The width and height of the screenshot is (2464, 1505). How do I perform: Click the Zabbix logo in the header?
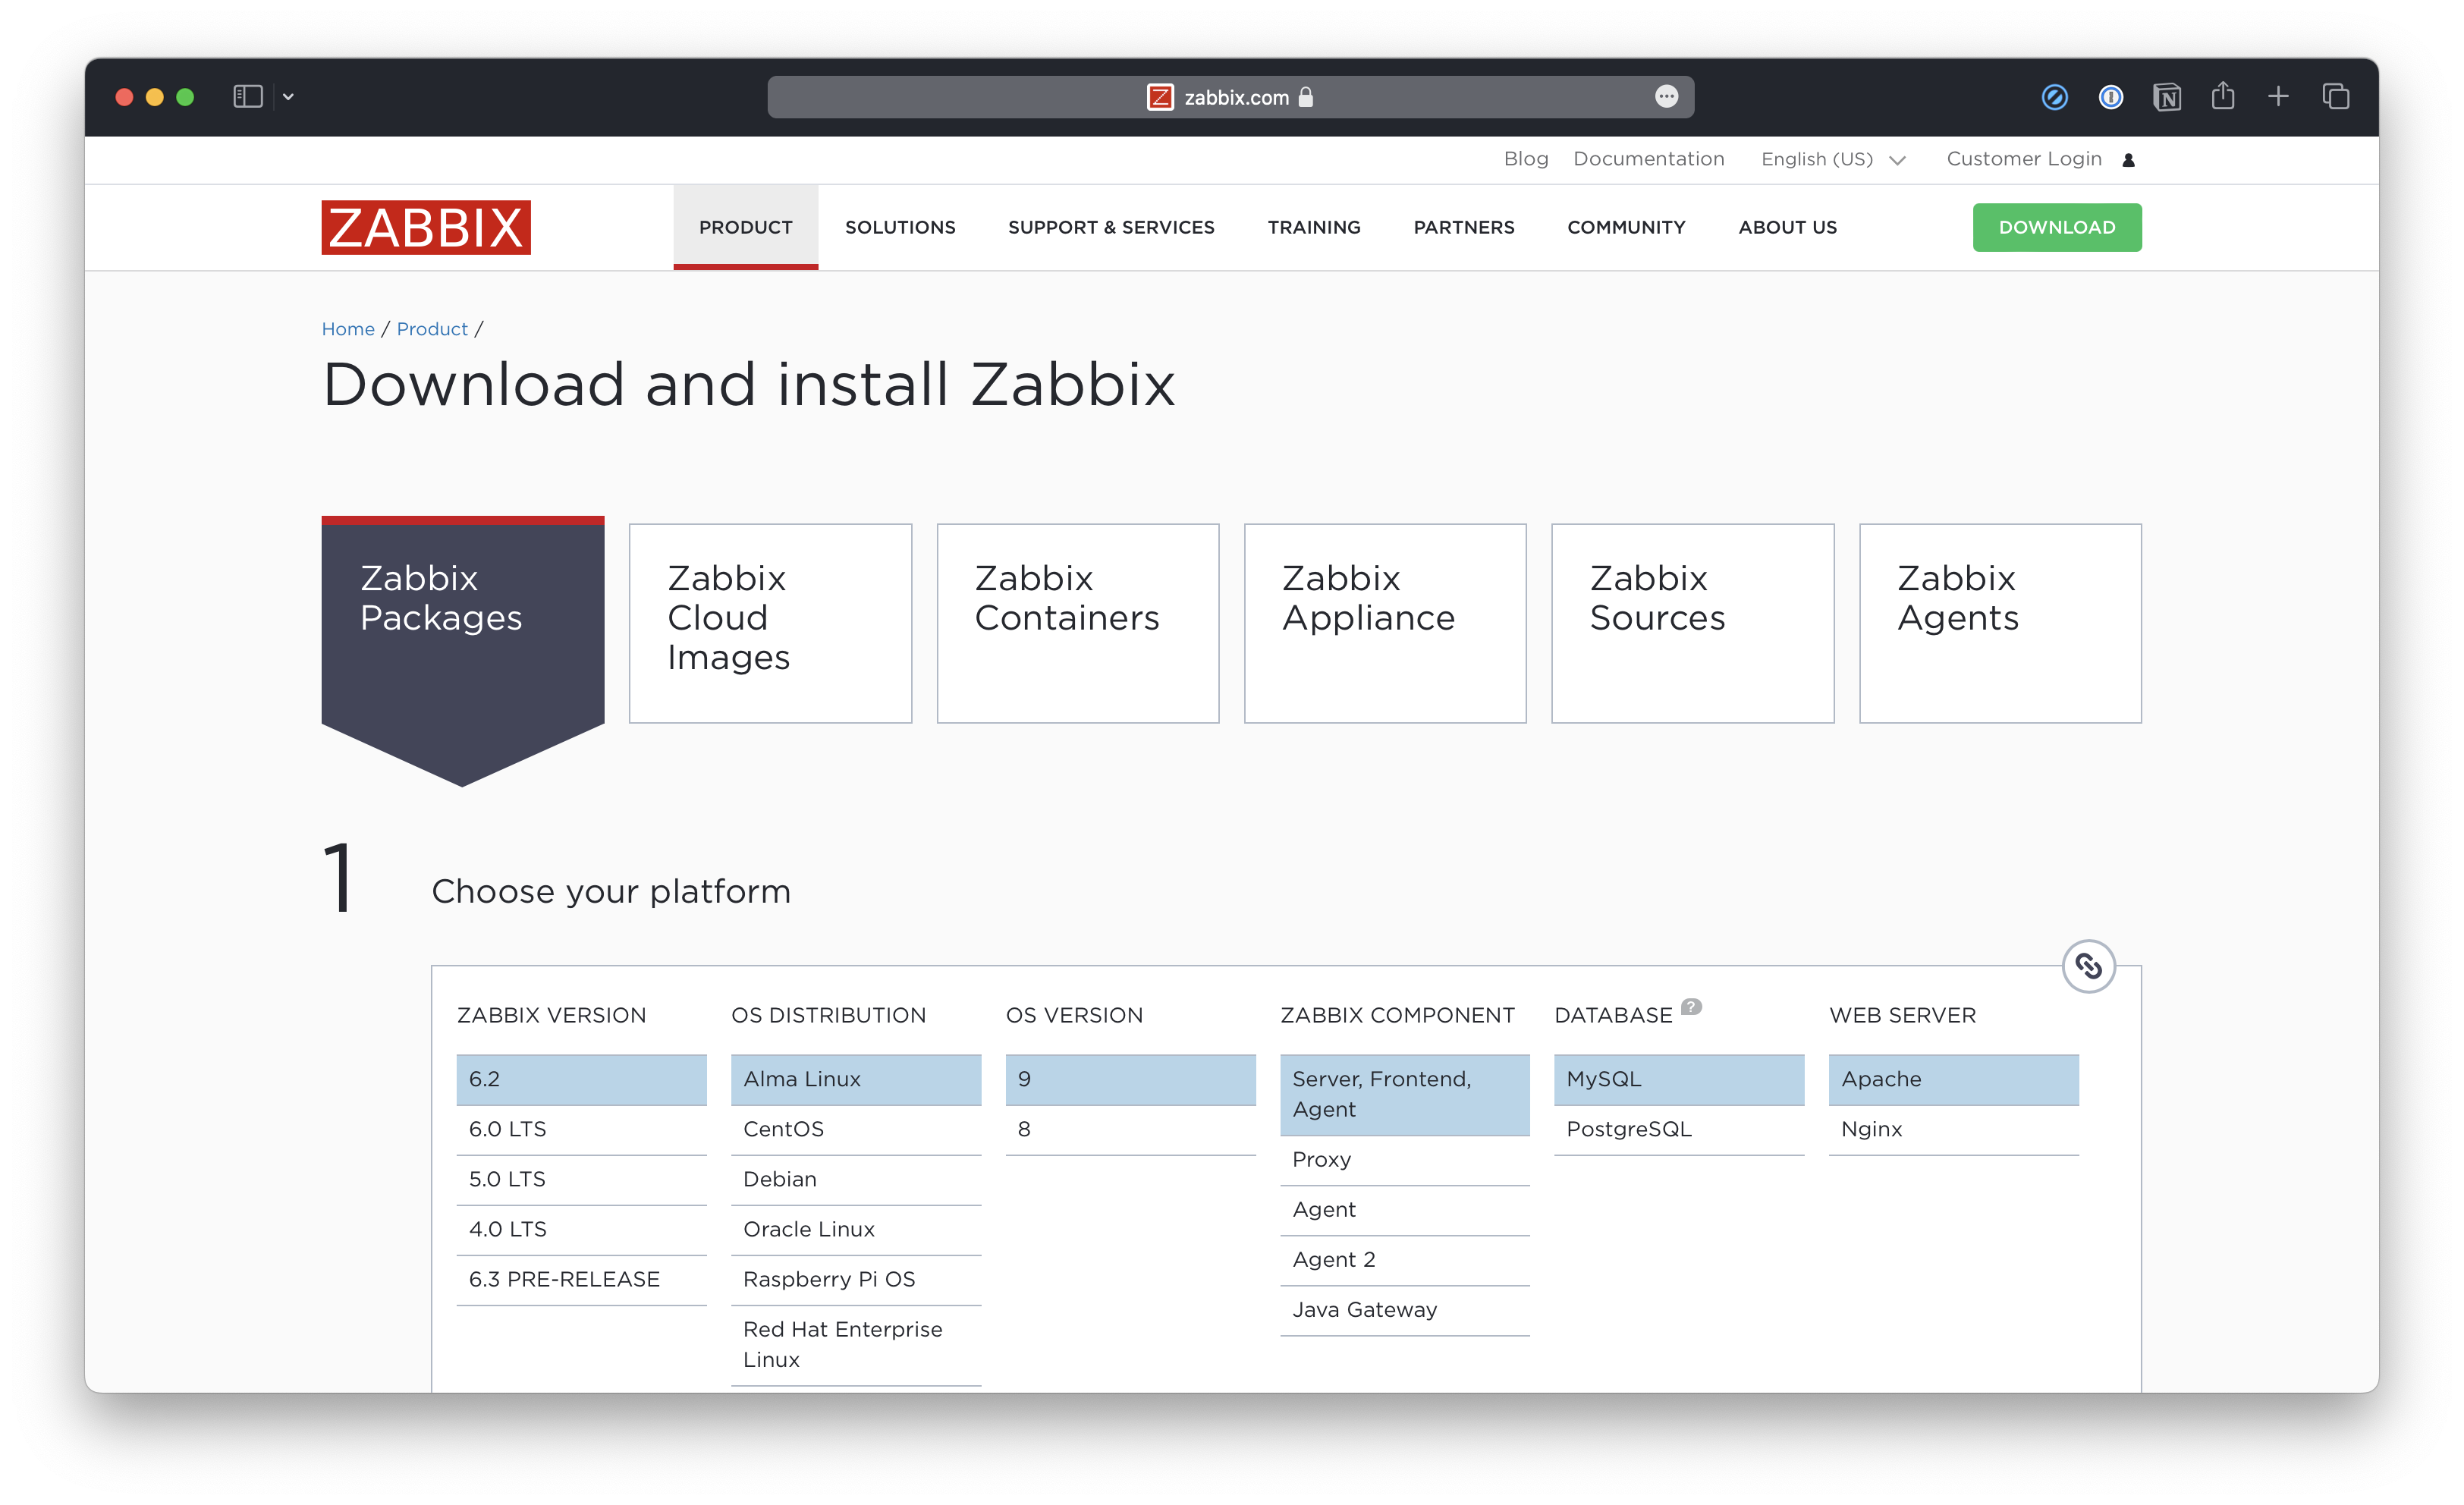click(425, 227)
